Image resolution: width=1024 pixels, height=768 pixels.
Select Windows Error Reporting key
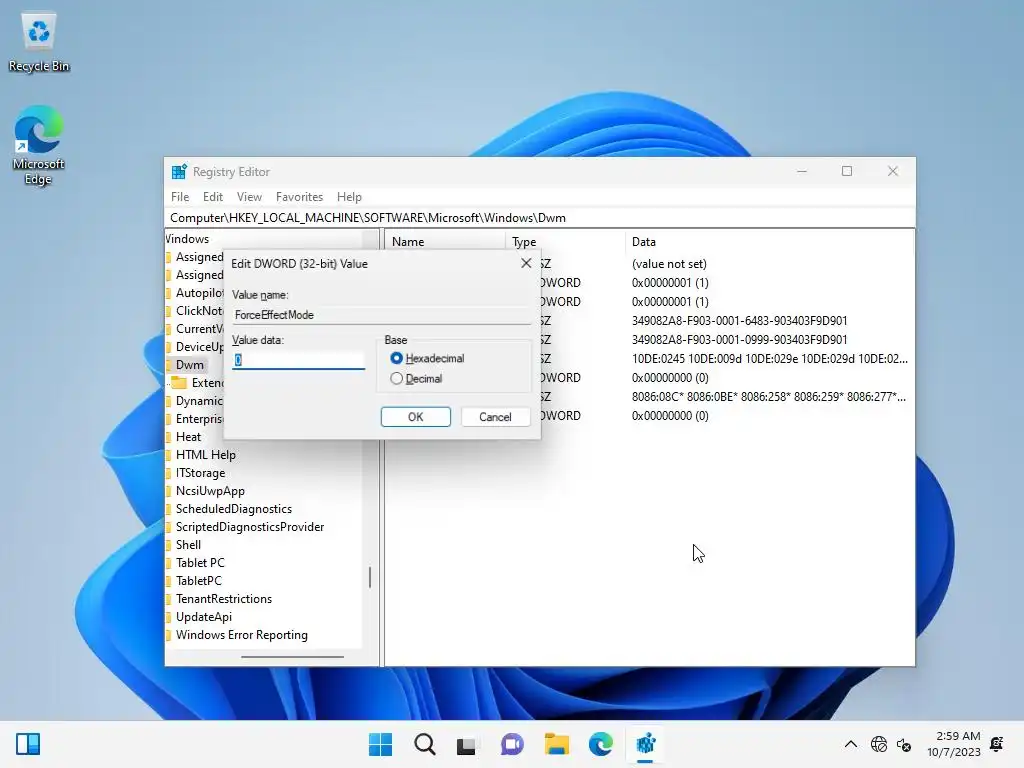[x=241, y=635]
